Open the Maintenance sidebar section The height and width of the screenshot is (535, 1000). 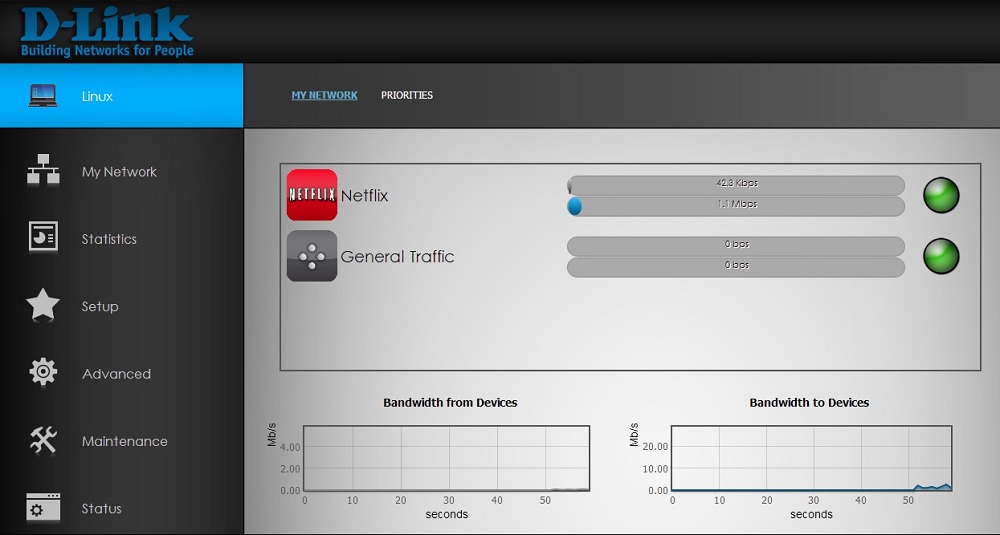click(x=121, y=441)
